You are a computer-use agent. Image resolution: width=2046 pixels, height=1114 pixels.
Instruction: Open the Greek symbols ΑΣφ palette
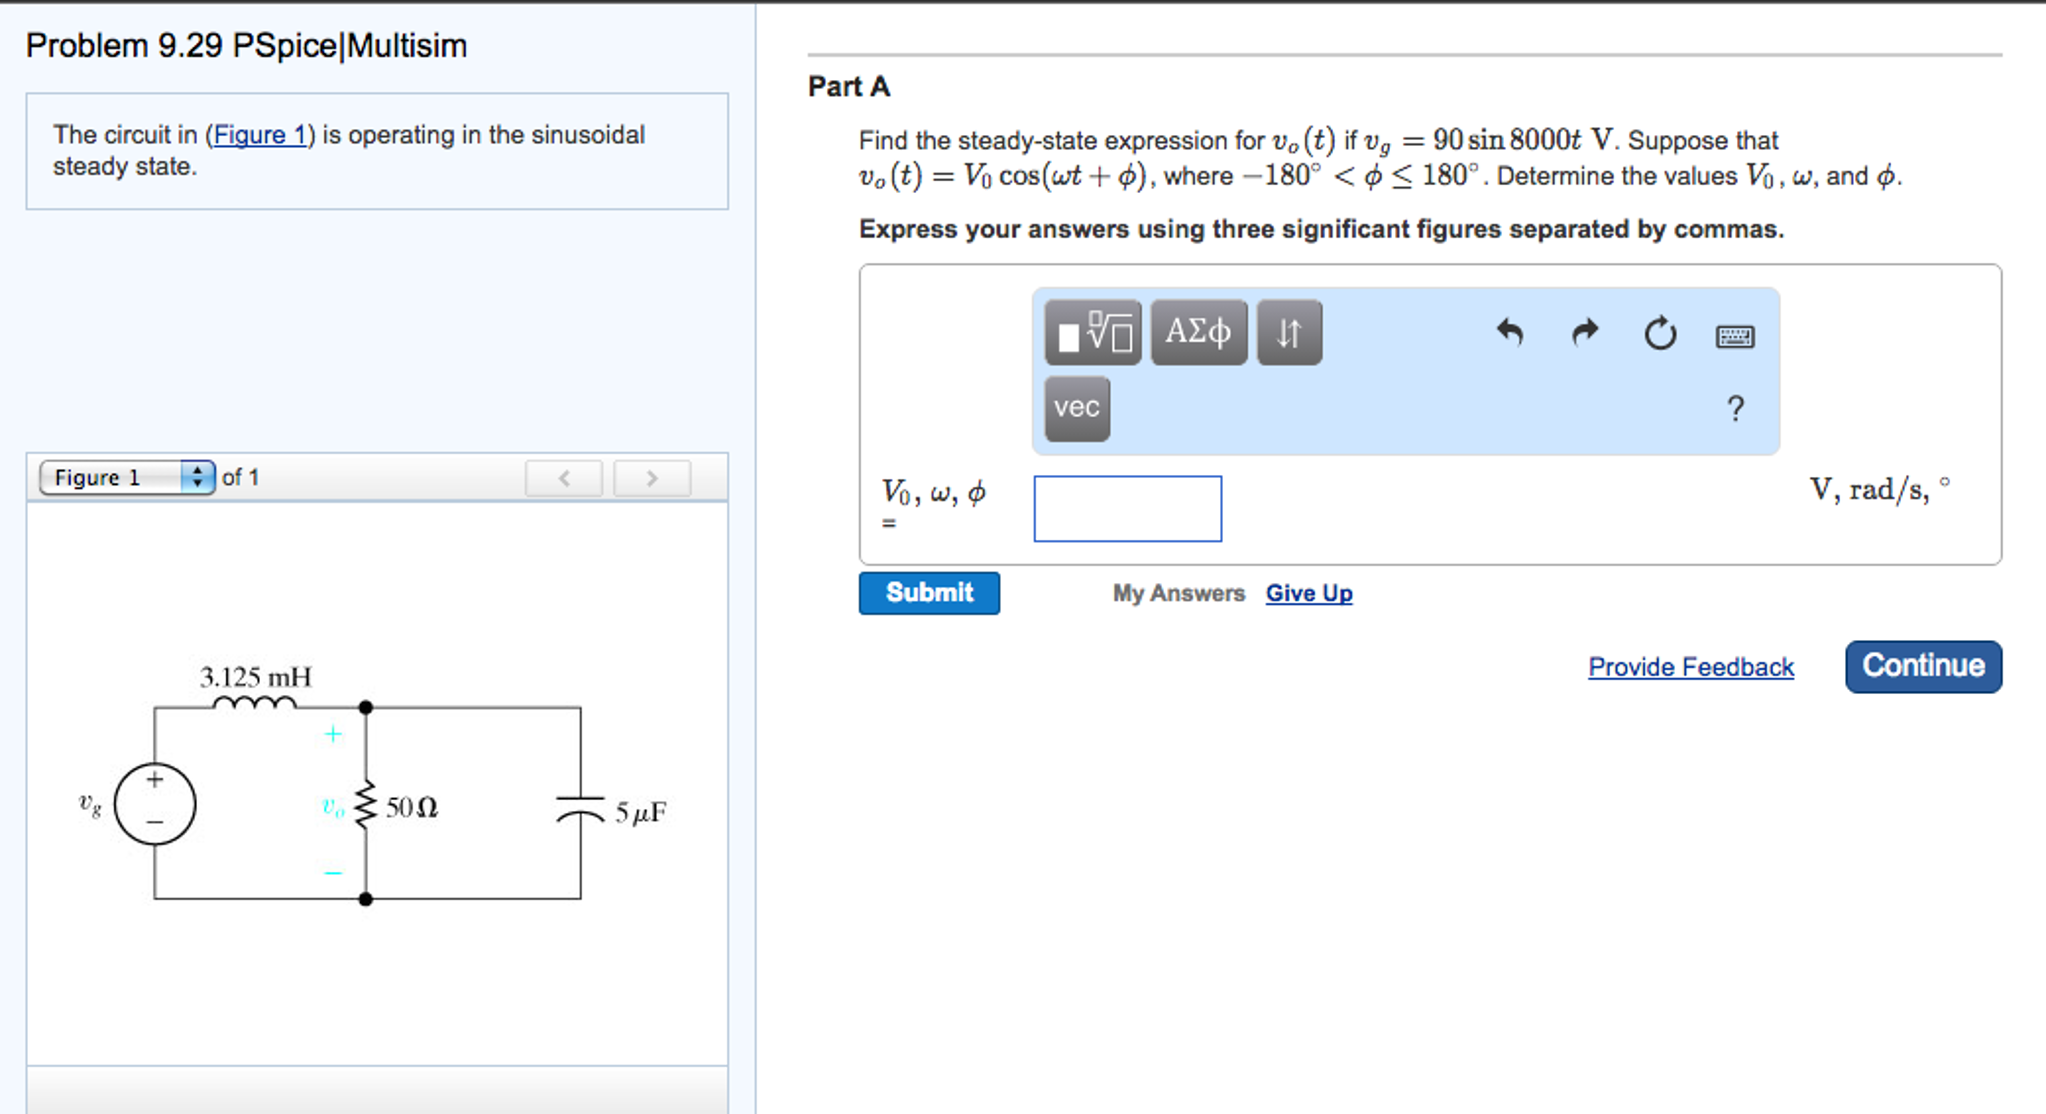coord(1198,332)
